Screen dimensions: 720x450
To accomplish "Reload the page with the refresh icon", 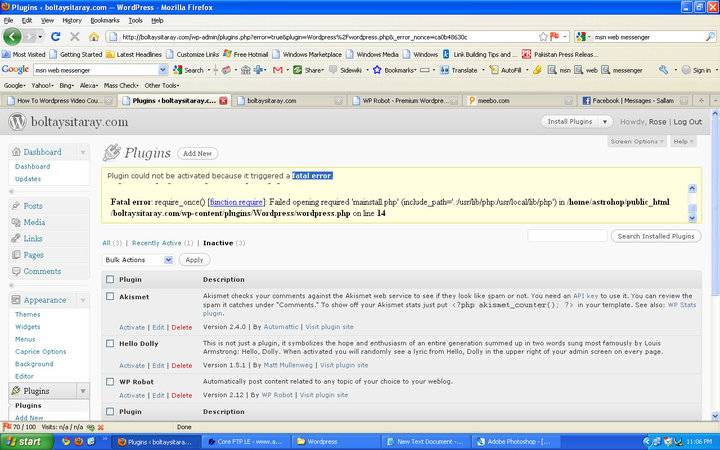I will click(55, 37).
